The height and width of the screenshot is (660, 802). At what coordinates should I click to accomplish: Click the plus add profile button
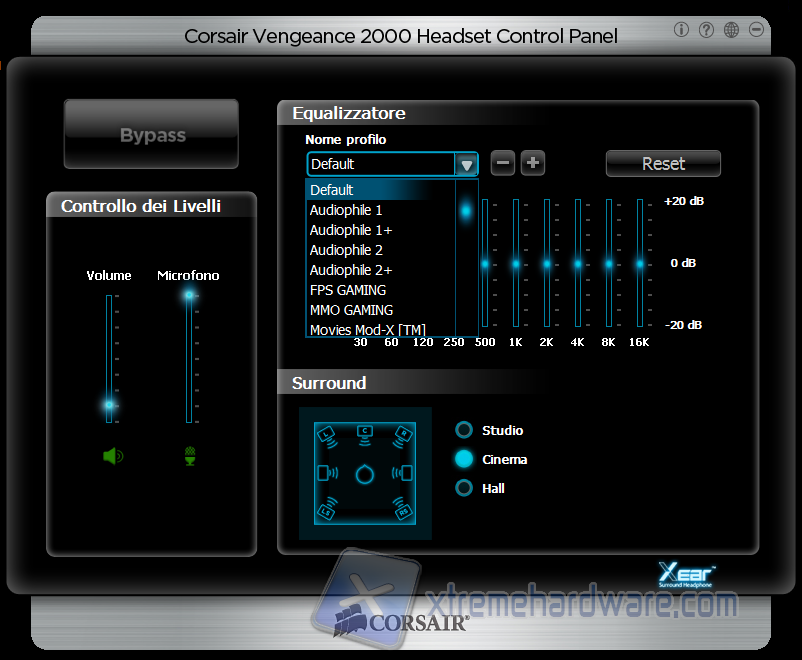(533, 163)
